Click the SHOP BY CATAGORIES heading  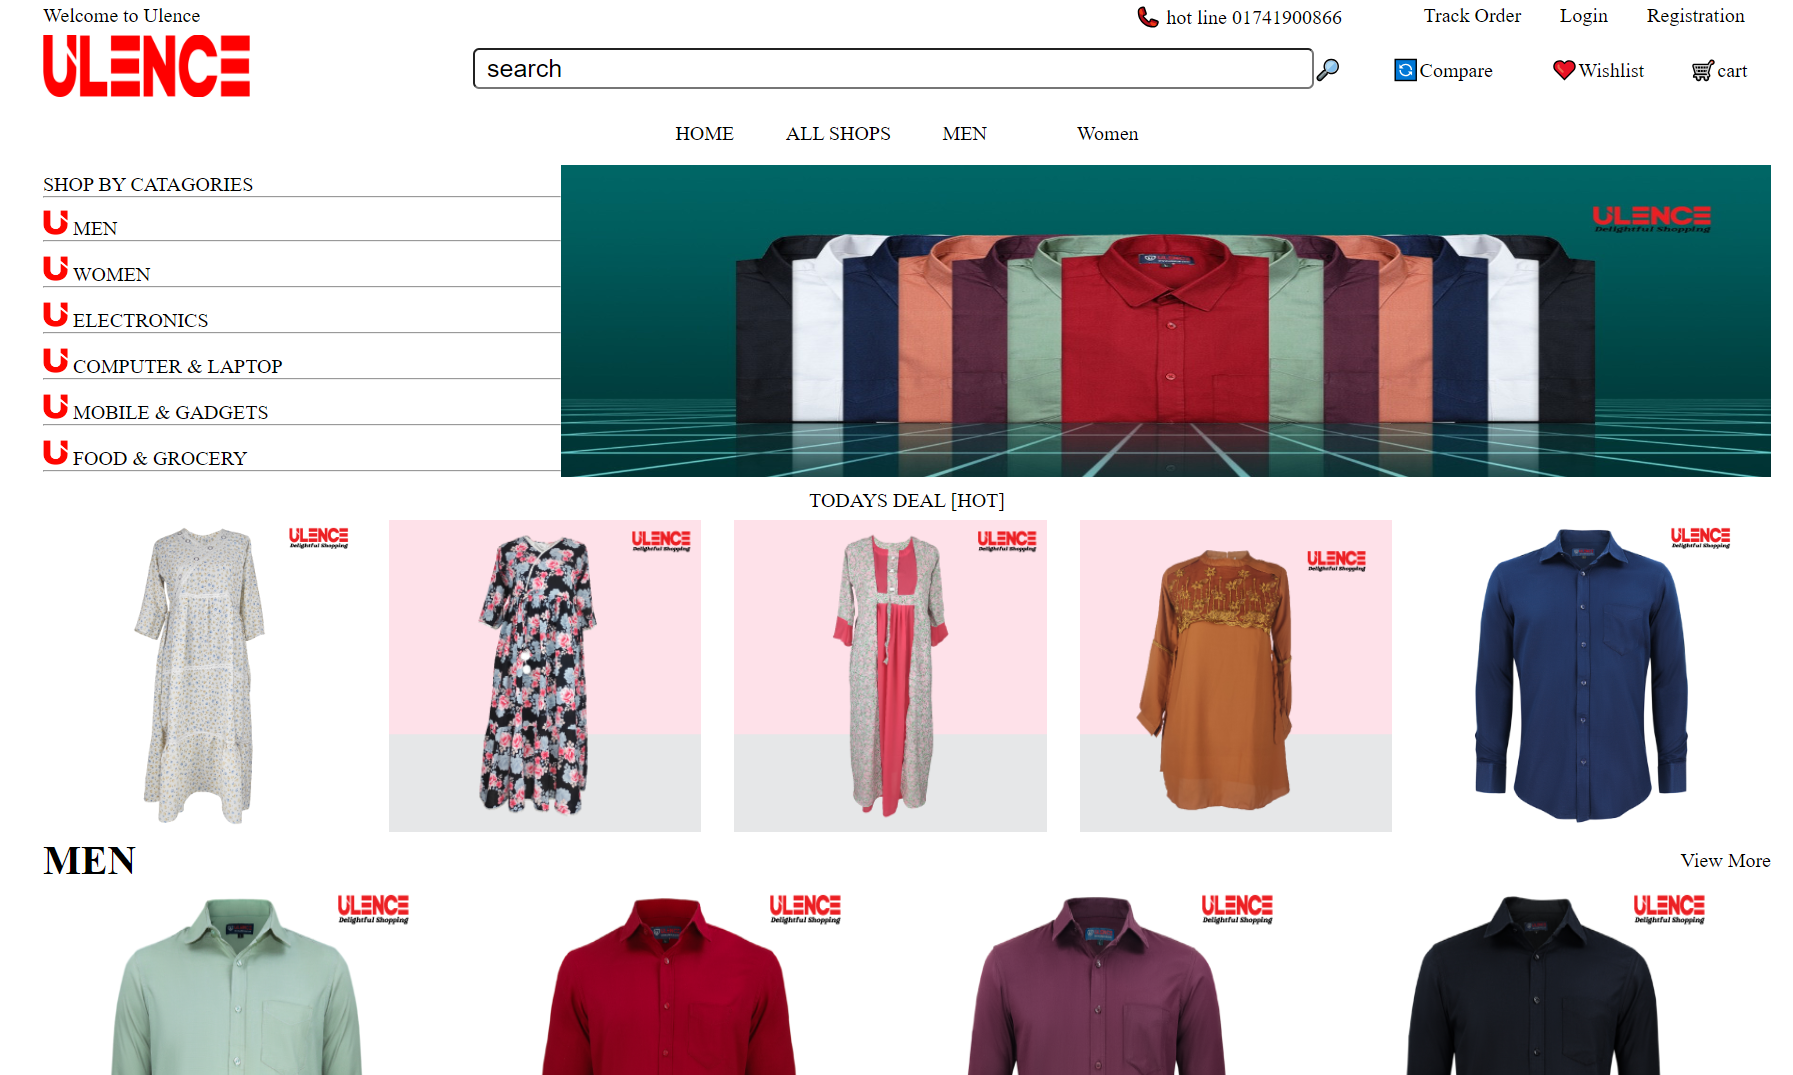[148, 185]
